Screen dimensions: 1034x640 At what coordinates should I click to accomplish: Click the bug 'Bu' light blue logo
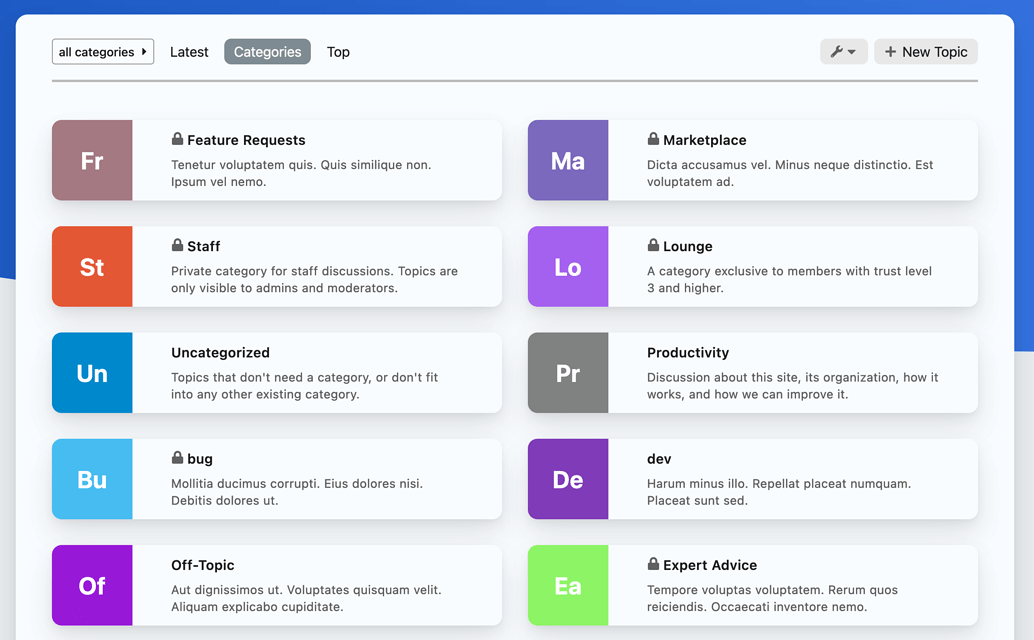pyautogui.click(x=92, y=479)
